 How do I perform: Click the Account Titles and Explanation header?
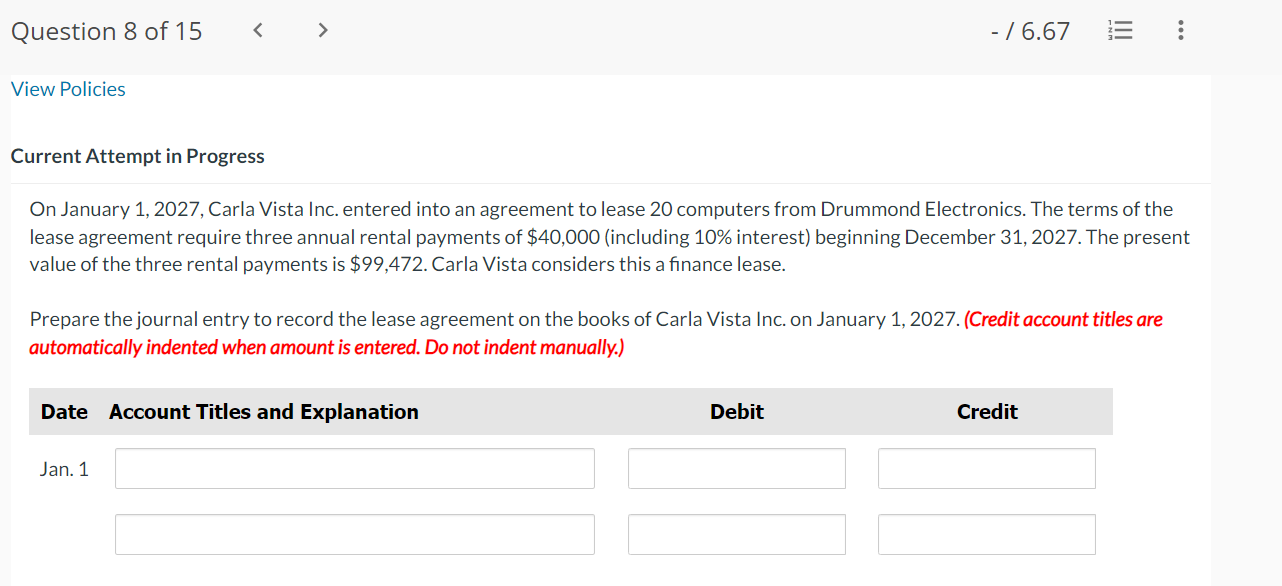point(264,412)
